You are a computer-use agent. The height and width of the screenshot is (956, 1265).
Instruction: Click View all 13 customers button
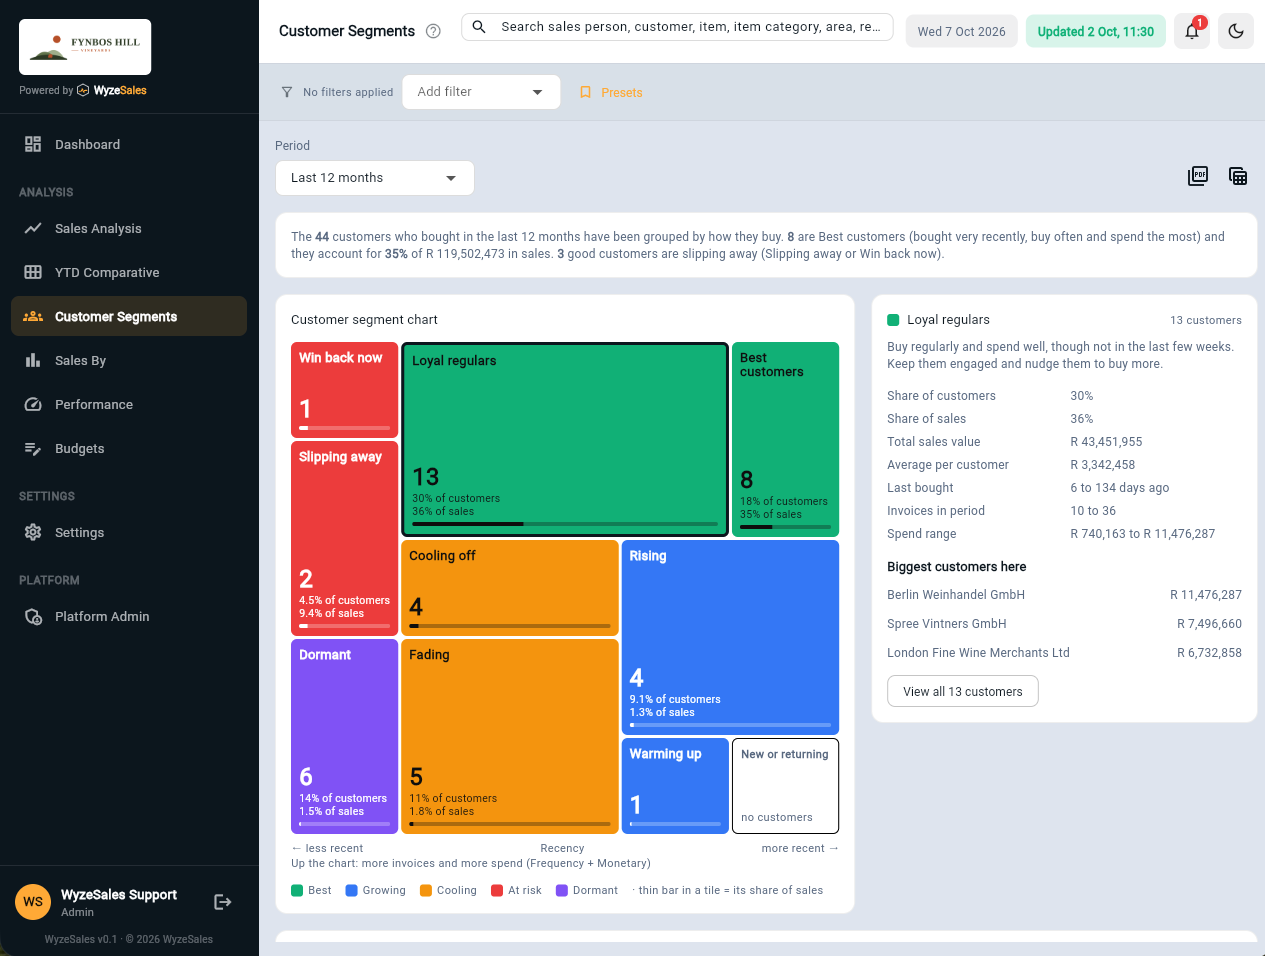pos(963,691)
